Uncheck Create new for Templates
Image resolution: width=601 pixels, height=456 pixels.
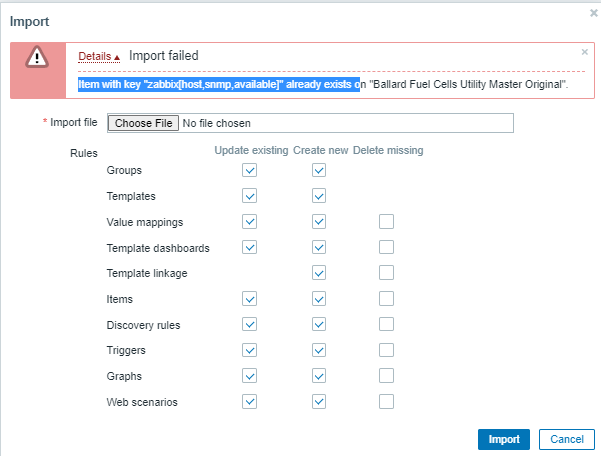pyautogui.click(x=319, y=196)
